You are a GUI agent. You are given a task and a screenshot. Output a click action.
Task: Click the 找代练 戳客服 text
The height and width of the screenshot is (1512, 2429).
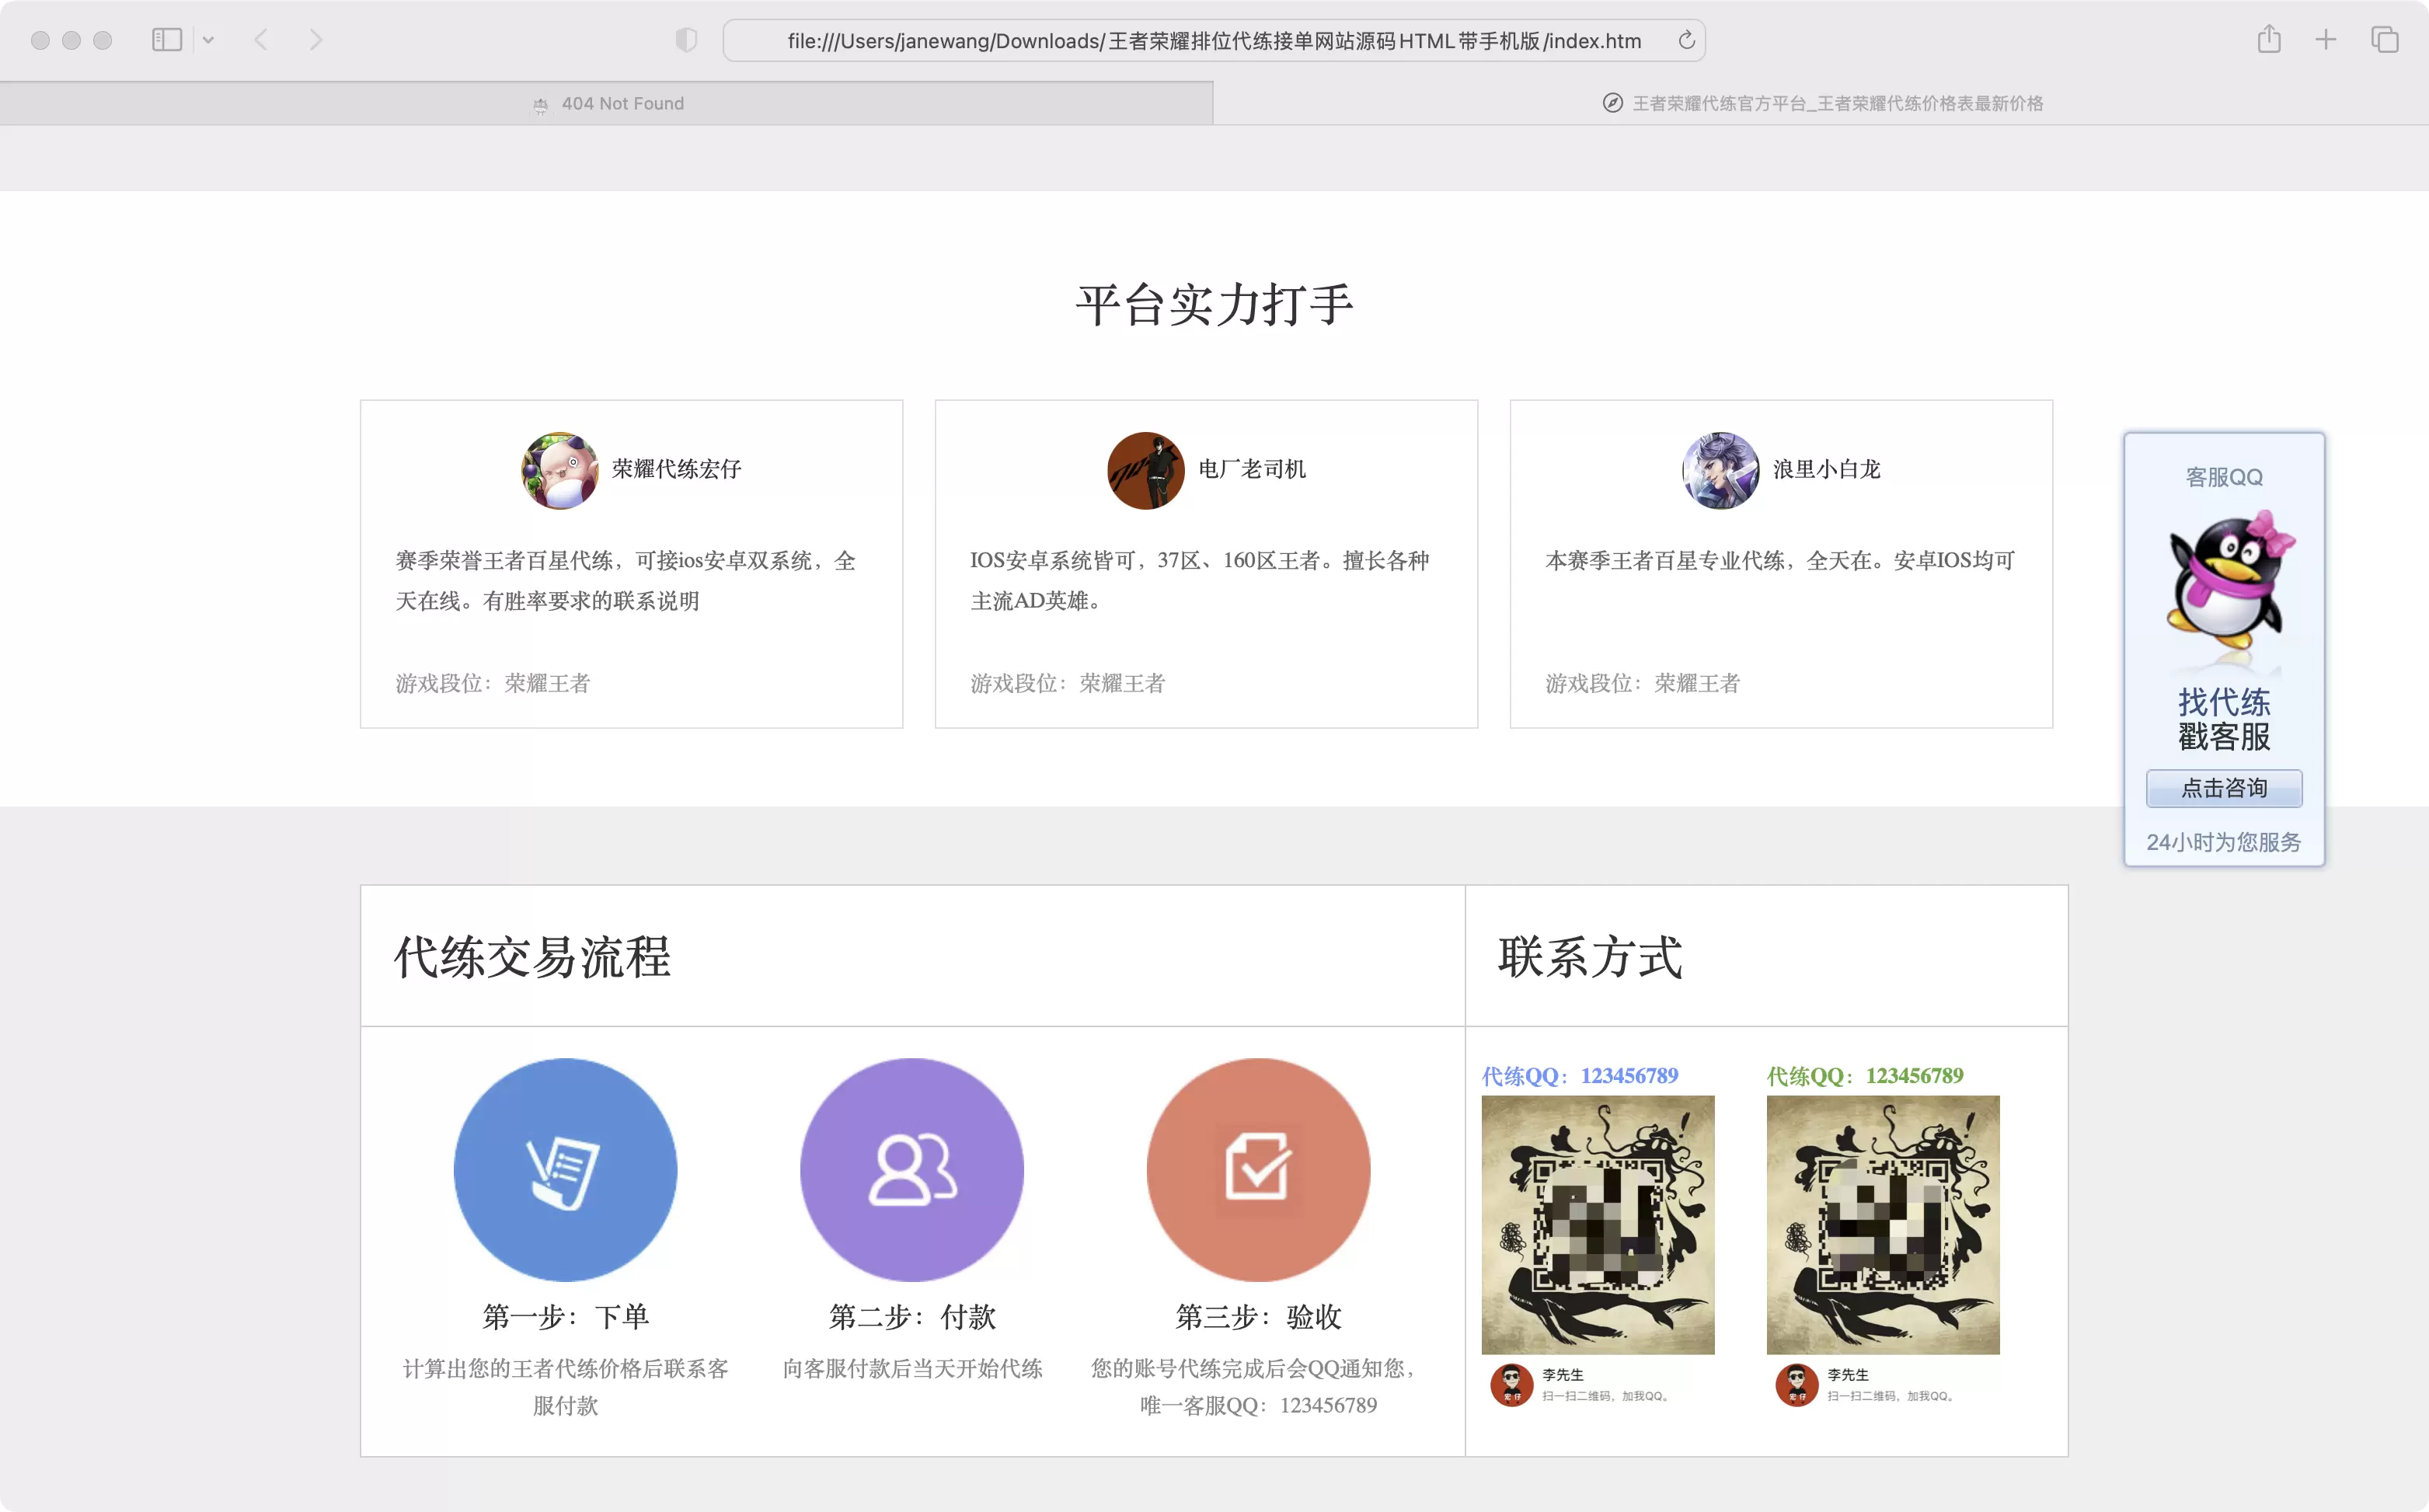2224,719
